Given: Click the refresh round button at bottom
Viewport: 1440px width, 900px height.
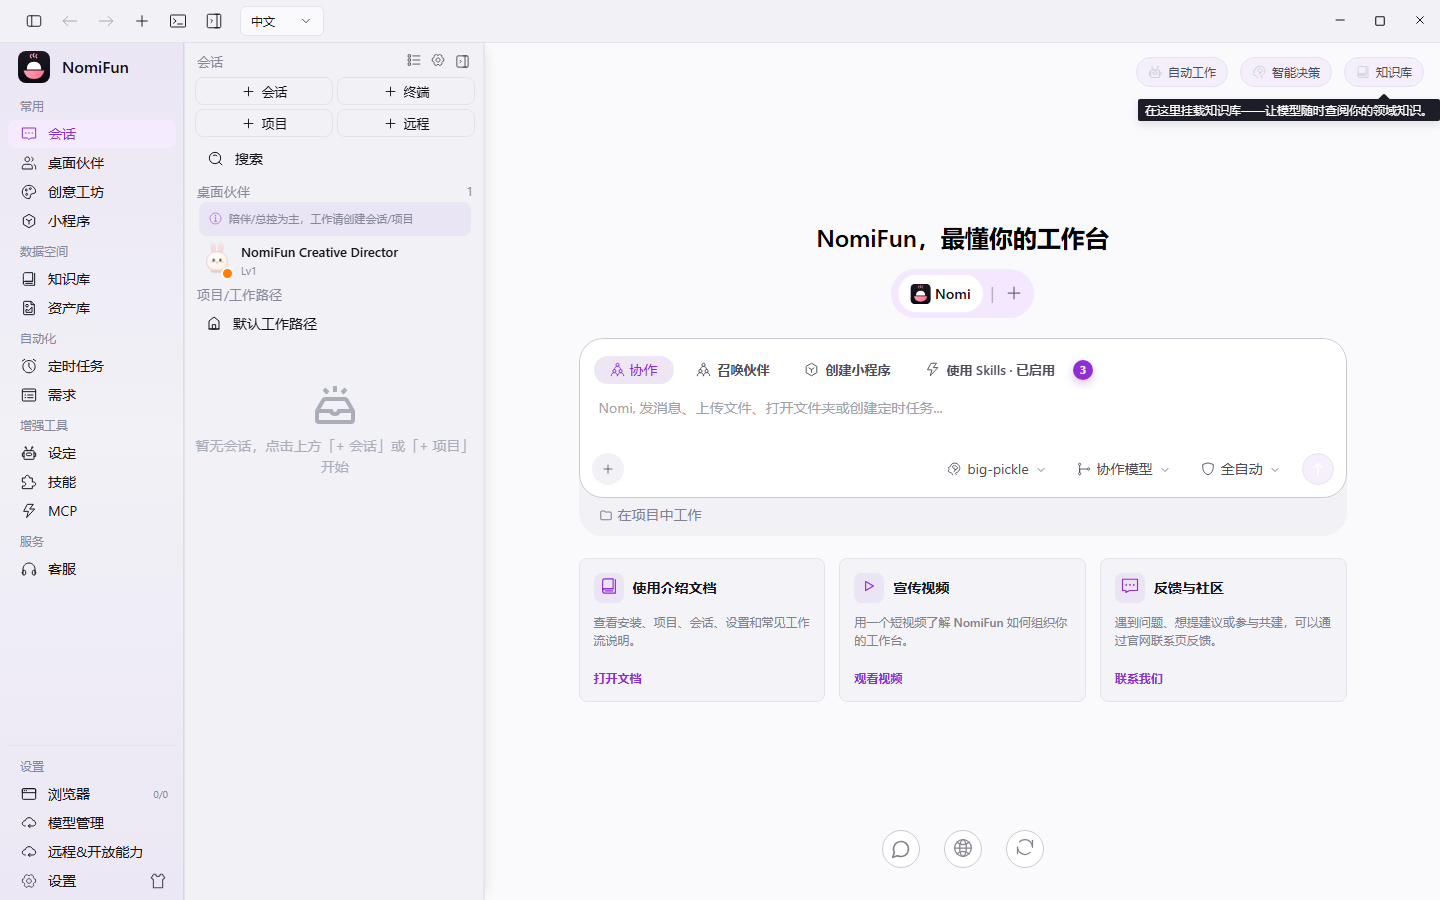Looking at the screenshot, I should (1025, 849).
